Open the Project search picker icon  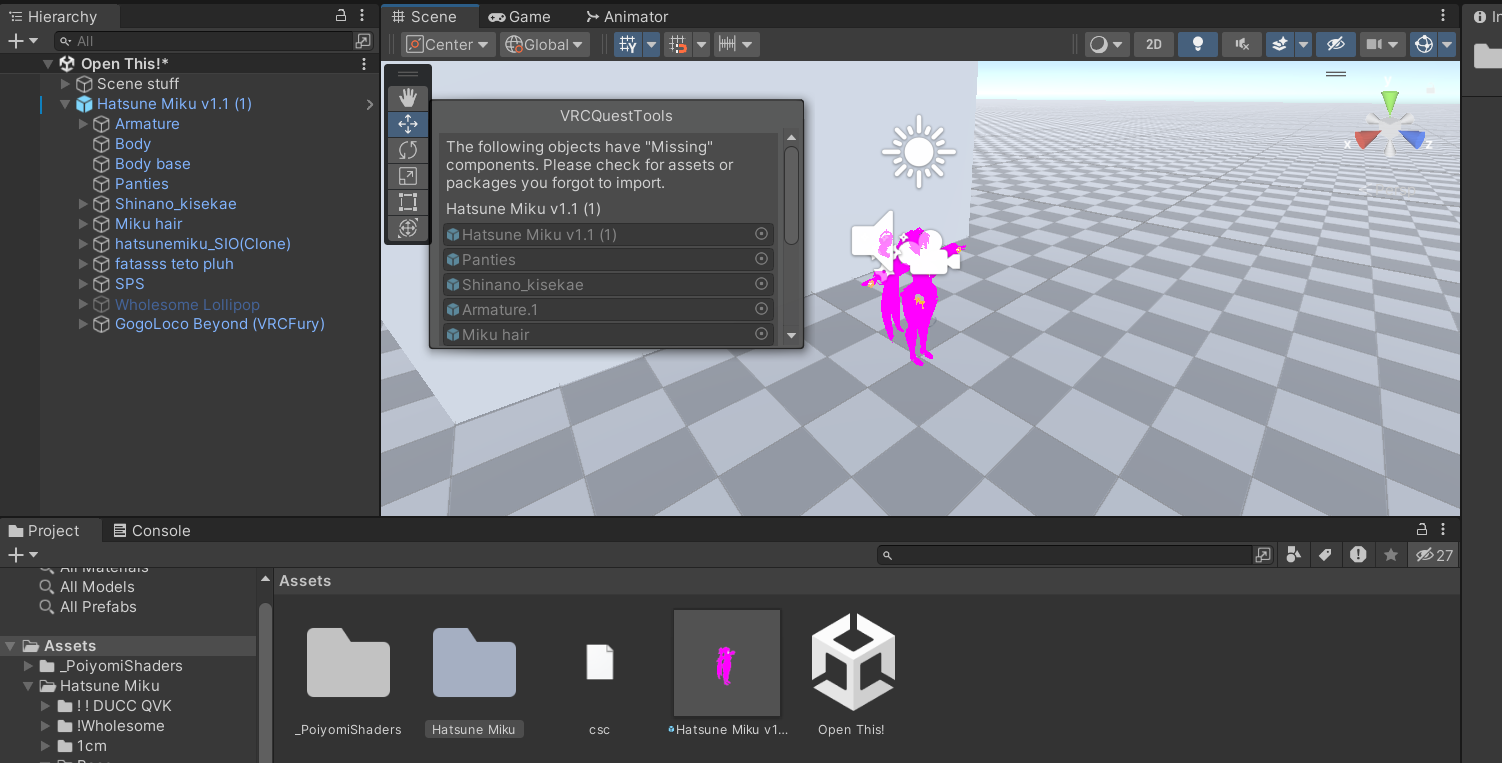click(x=1264, y=555)
